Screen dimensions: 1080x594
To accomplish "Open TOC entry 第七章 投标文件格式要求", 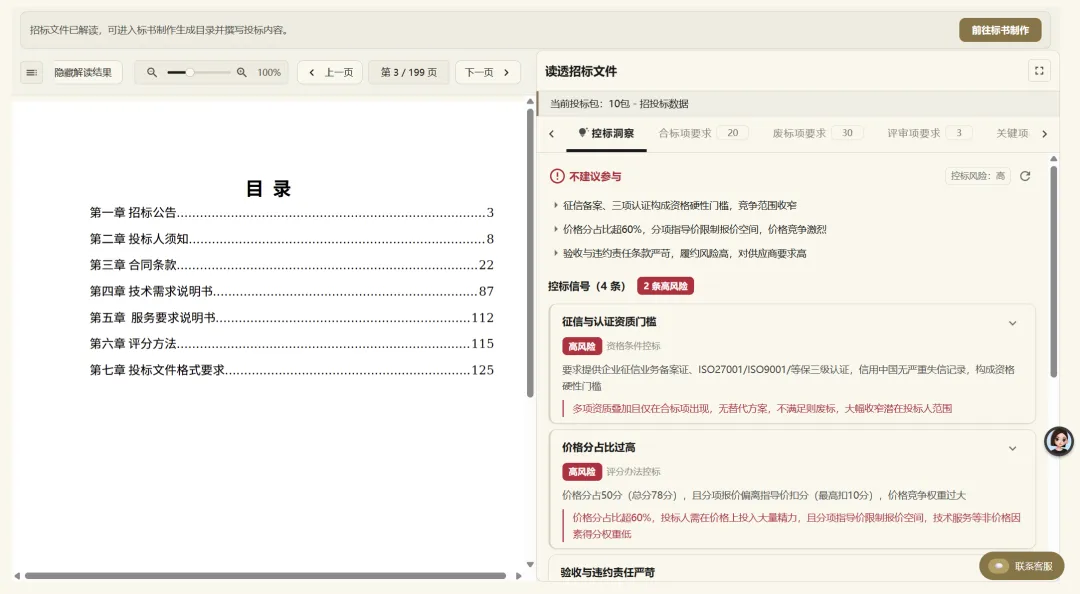I will (291, 369).
